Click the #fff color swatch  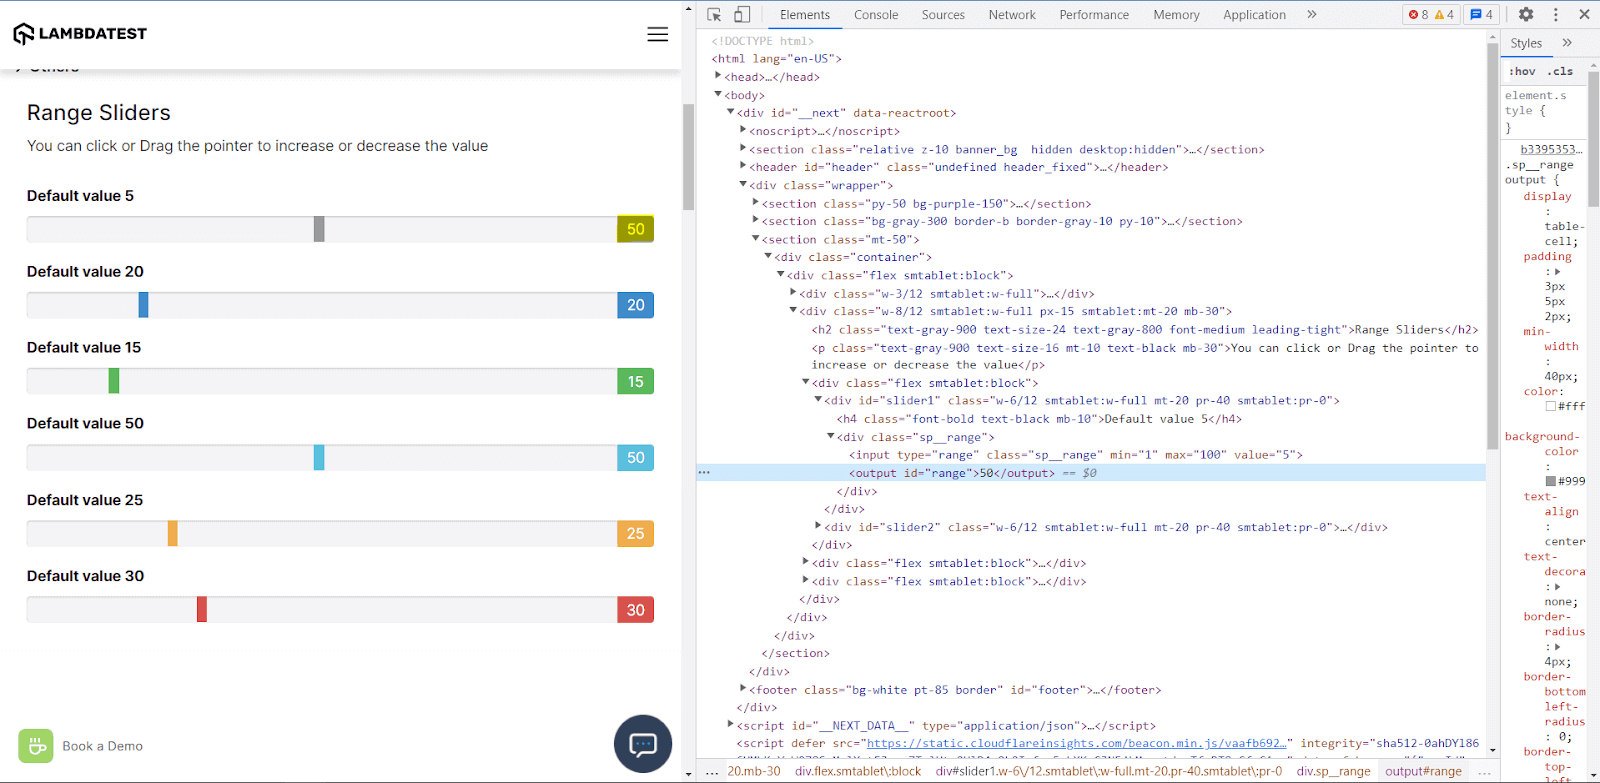[x=1550, y=407]
